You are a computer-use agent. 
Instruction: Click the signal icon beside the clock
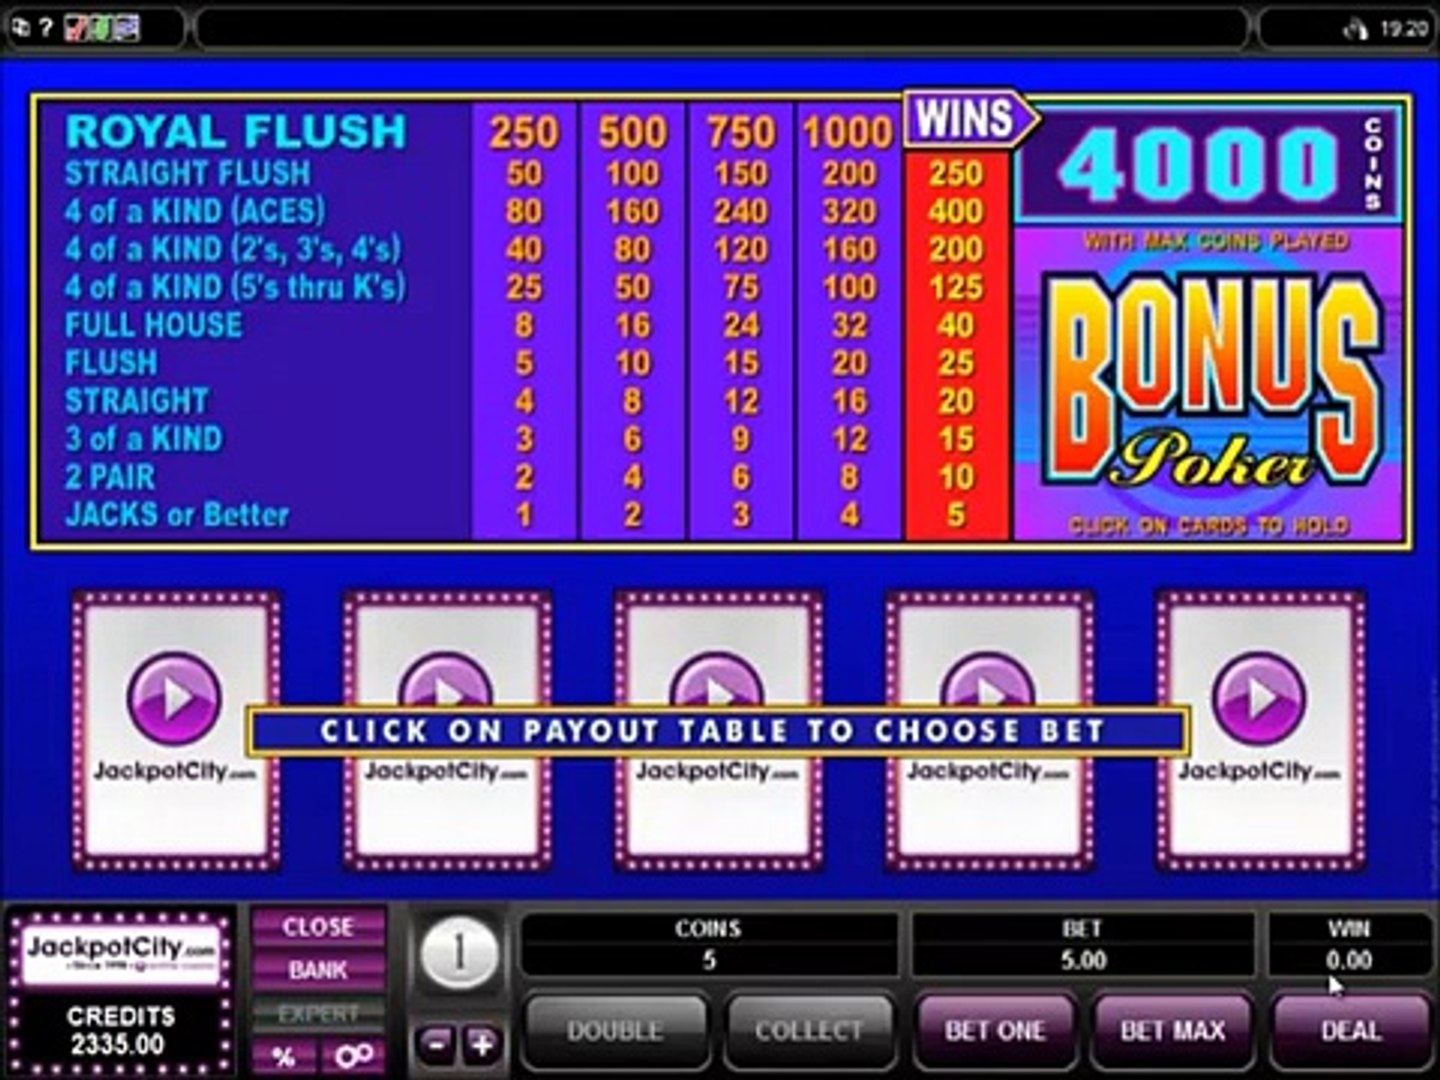pyautogui.click(x=1356, y=29)
